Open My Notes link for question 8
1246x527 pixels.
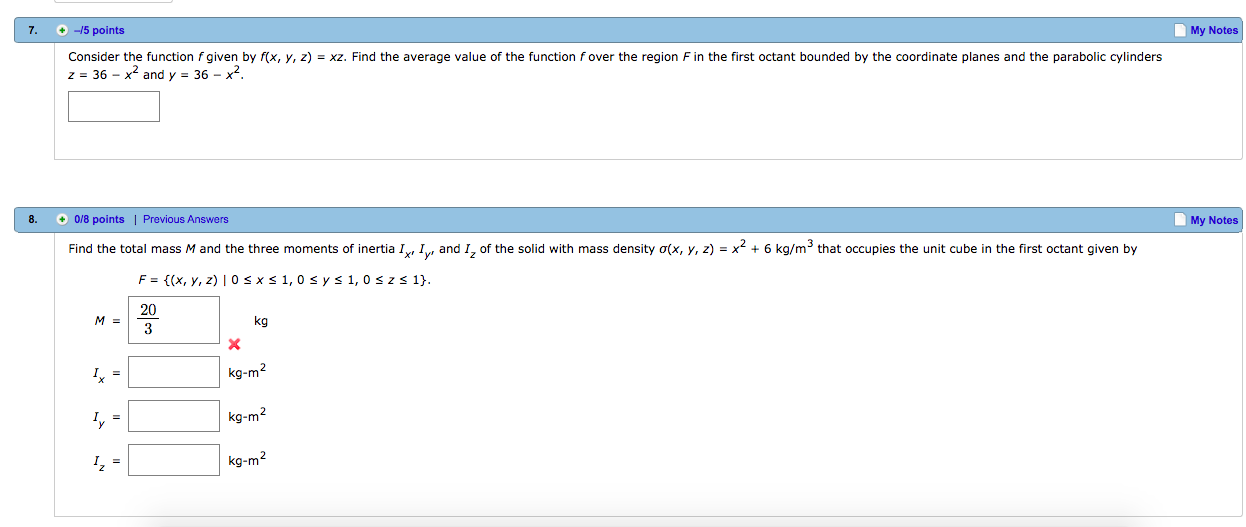pyautogui.click(x=1214, y=220)
